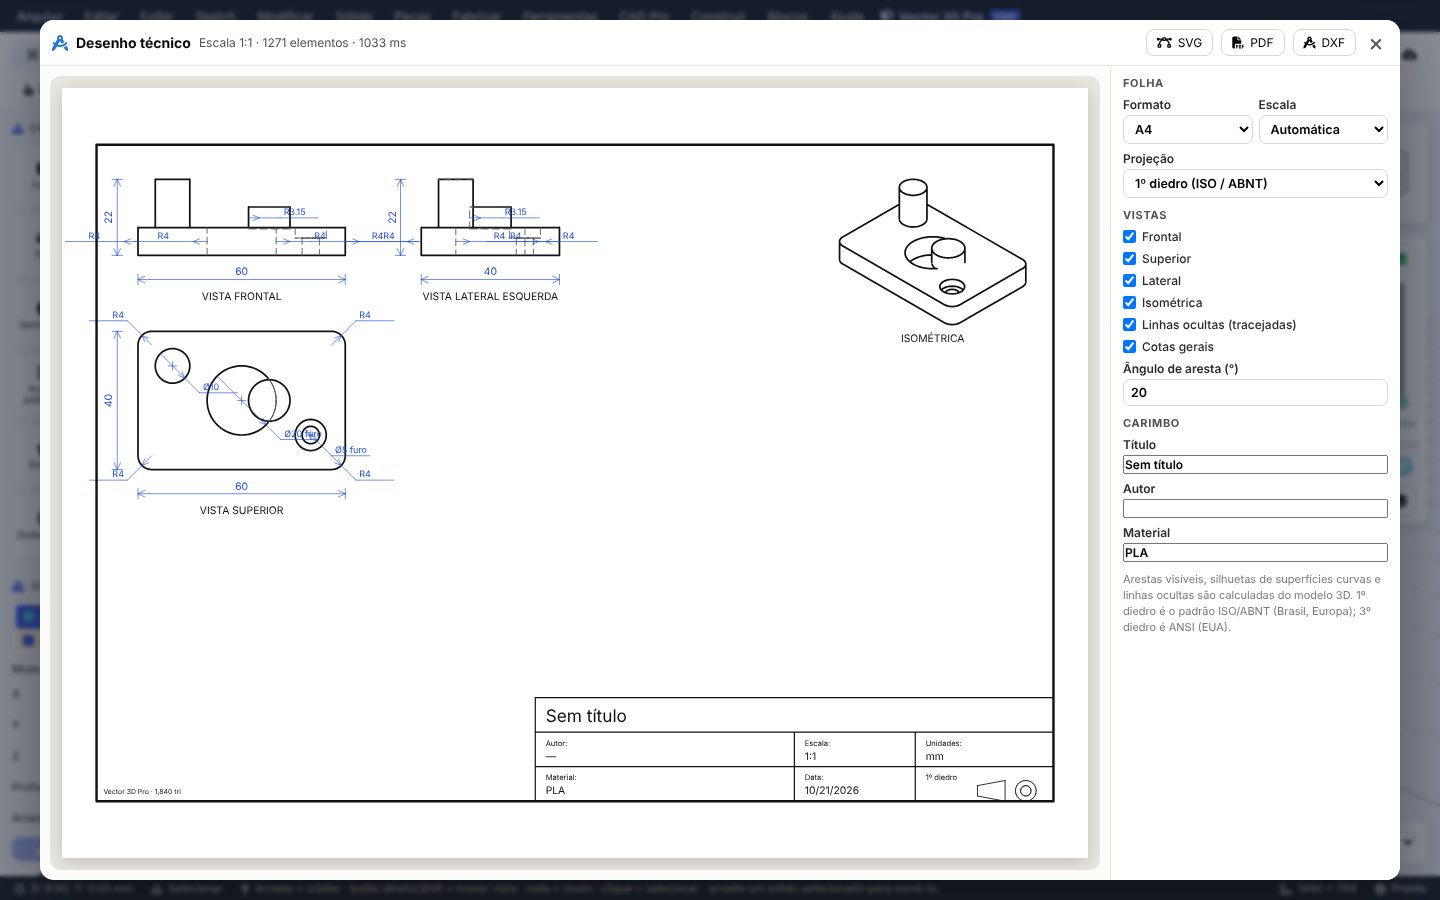Screen dimensions: 1440x900
Task: Click the first-angle projection symbol in title block
Action: 1006,791
